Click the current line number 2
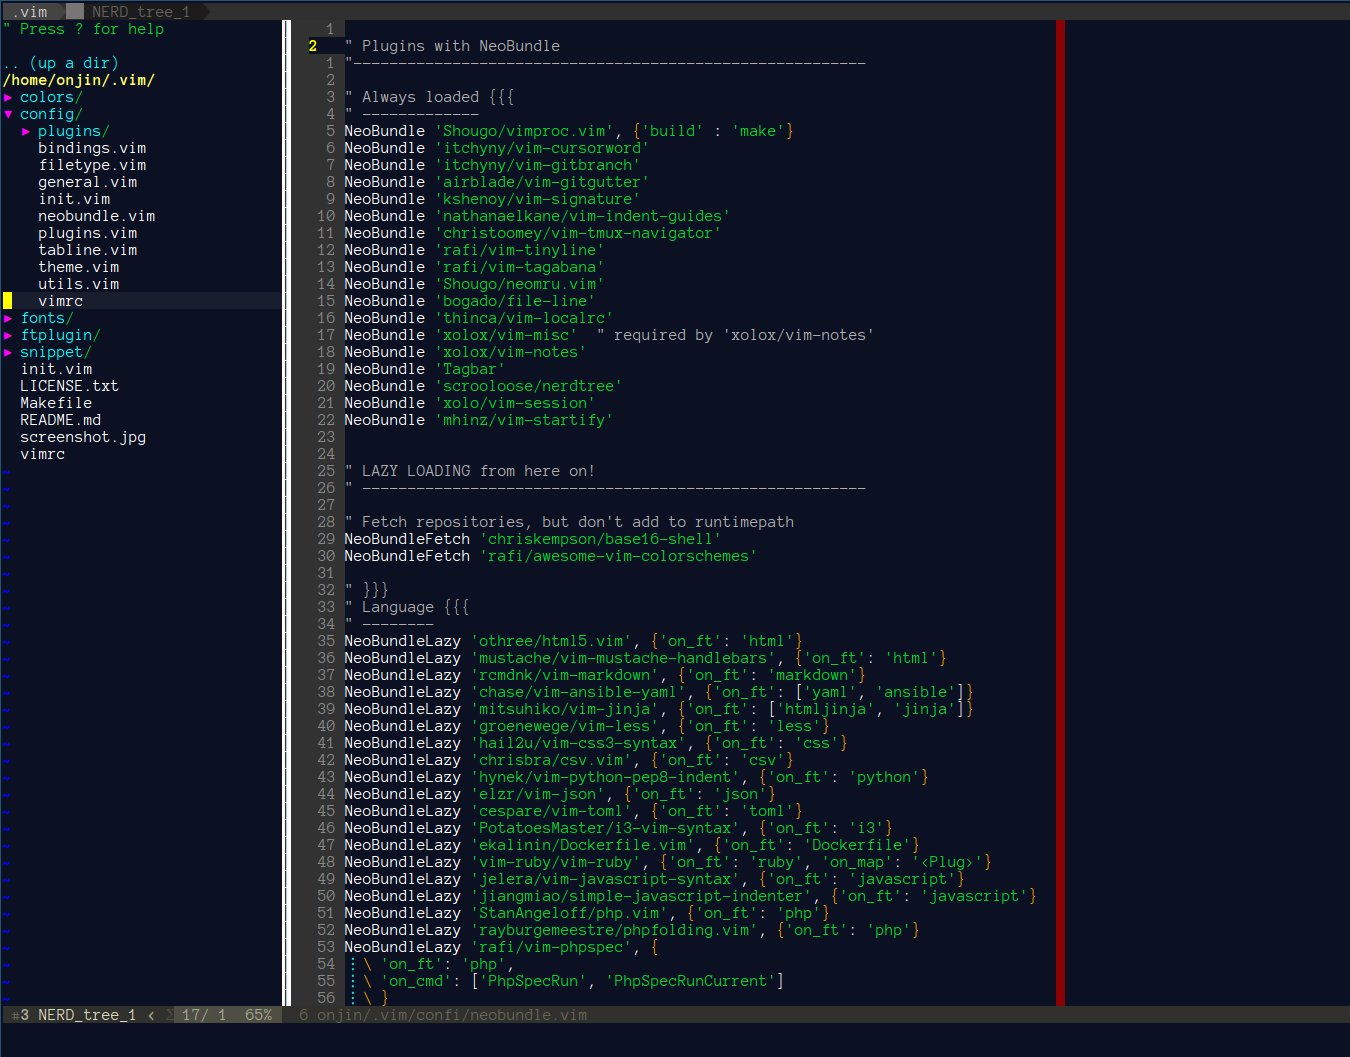Image resolution: width=1350 pixels, height=1057 pixels. [313, 46]
